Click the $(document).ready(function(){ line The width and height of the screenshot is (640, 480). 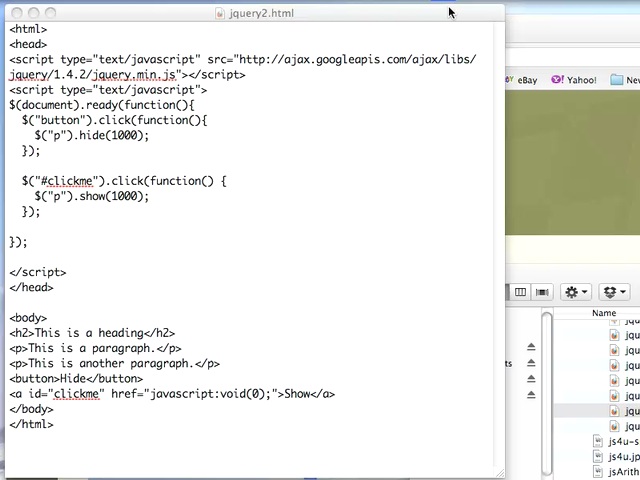tap(102, 105)
